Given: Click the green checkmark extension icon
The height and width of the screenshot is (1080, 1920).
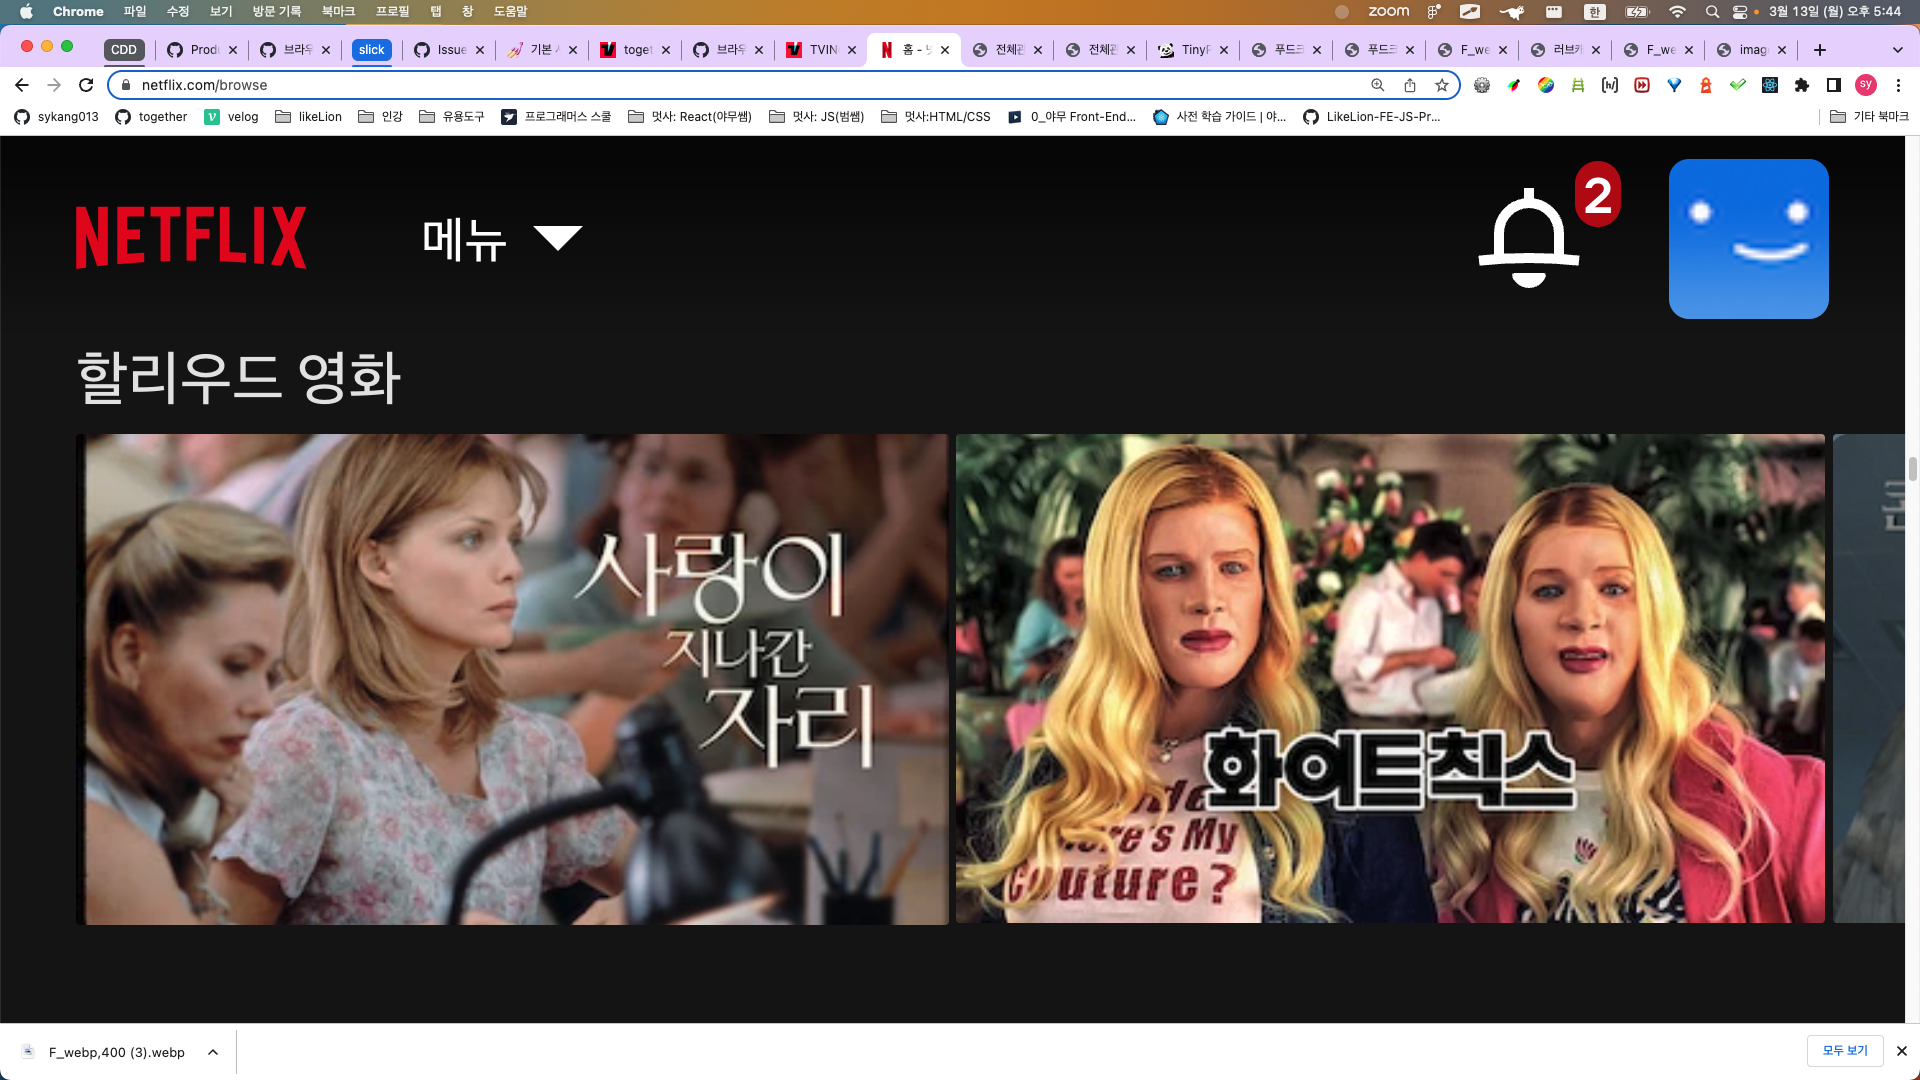Looking at the screenshot, I should pyautogui.click(x=1738, y=85).
